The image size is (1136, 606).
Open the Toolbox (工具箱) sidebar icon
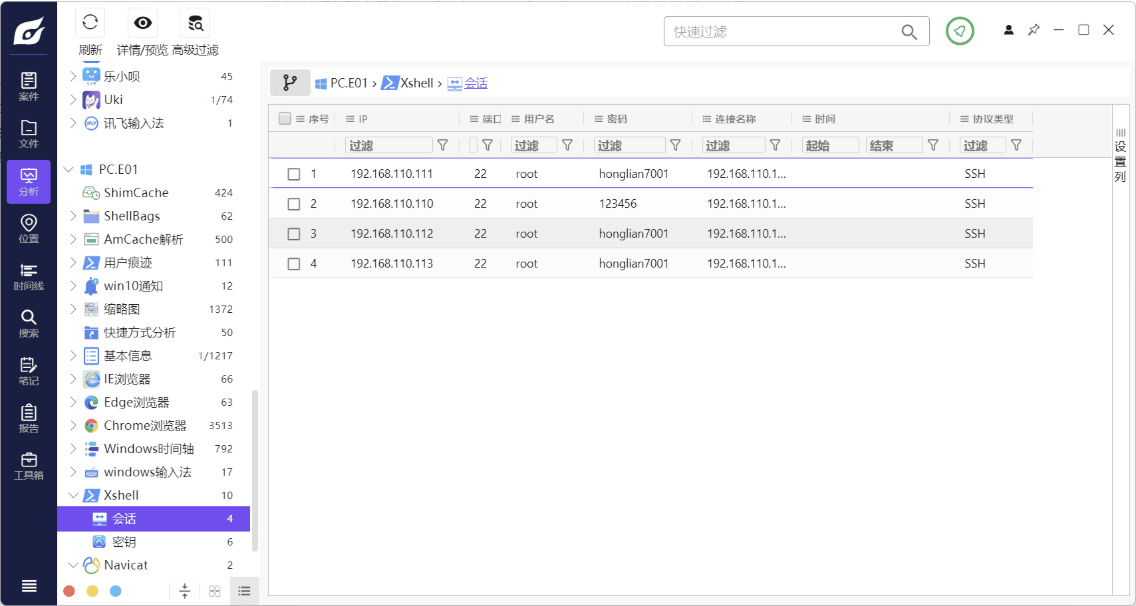(x=29, y=466)
